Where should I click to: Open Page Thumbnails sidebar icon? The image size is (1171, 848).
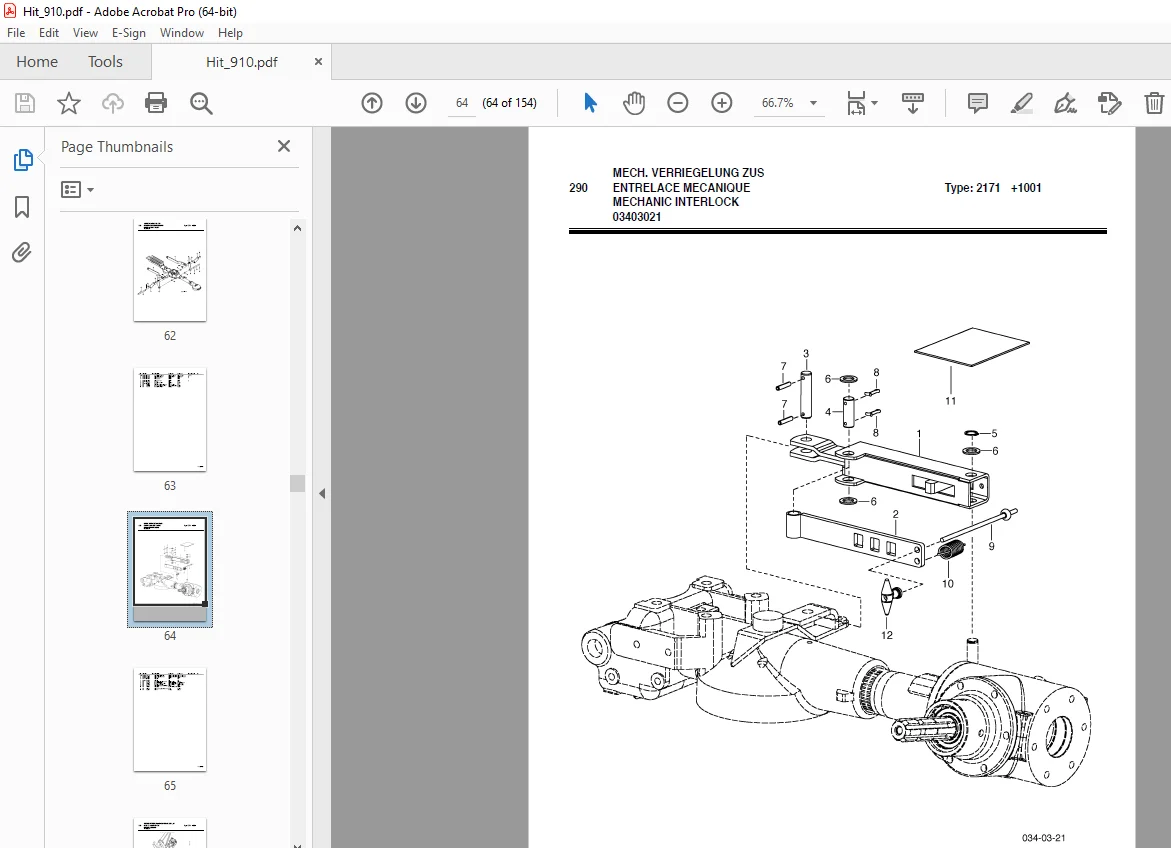(23, 160)
